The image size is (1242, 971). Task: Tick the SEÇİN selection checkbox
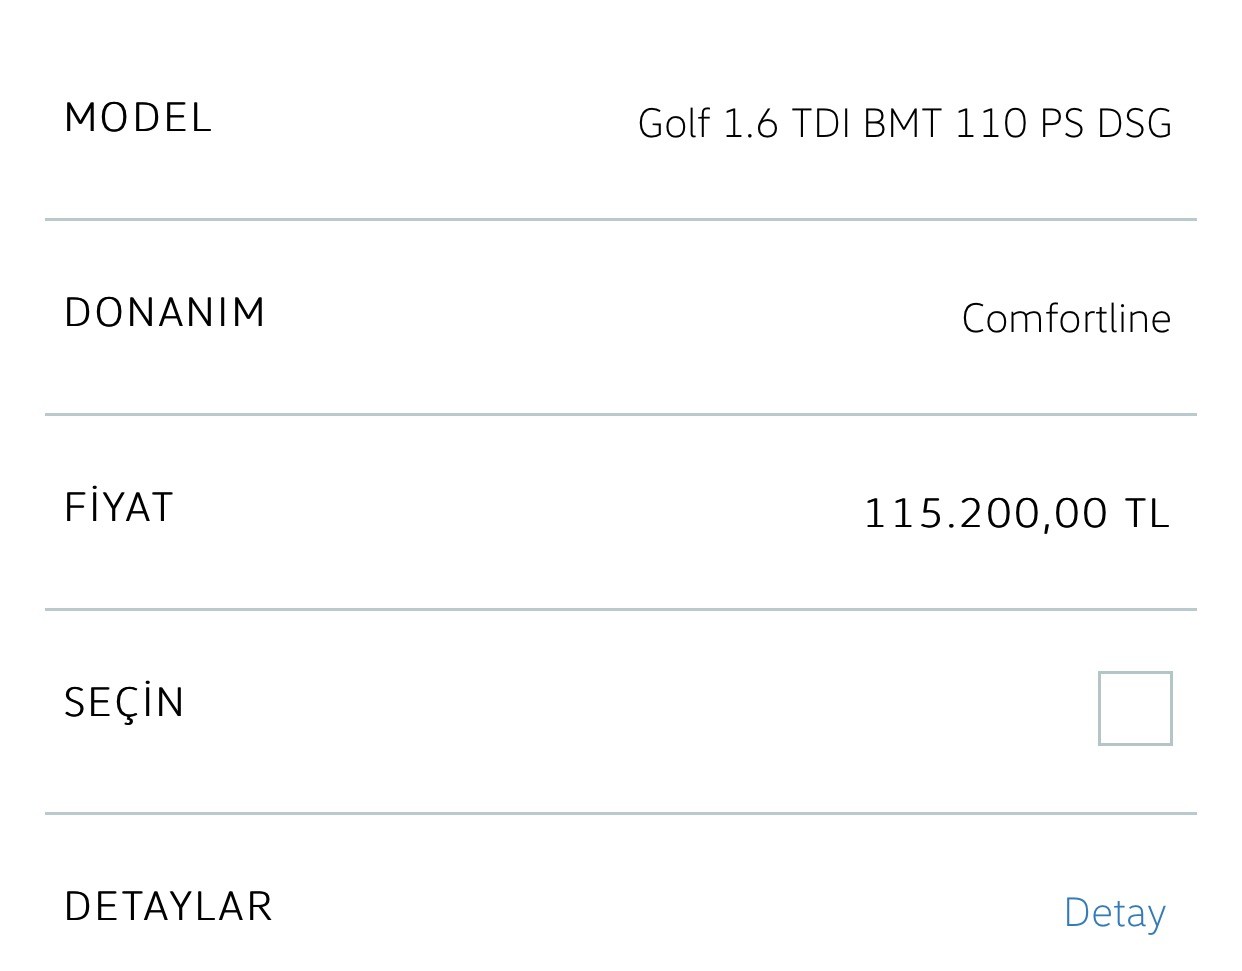click(1135, 708)
